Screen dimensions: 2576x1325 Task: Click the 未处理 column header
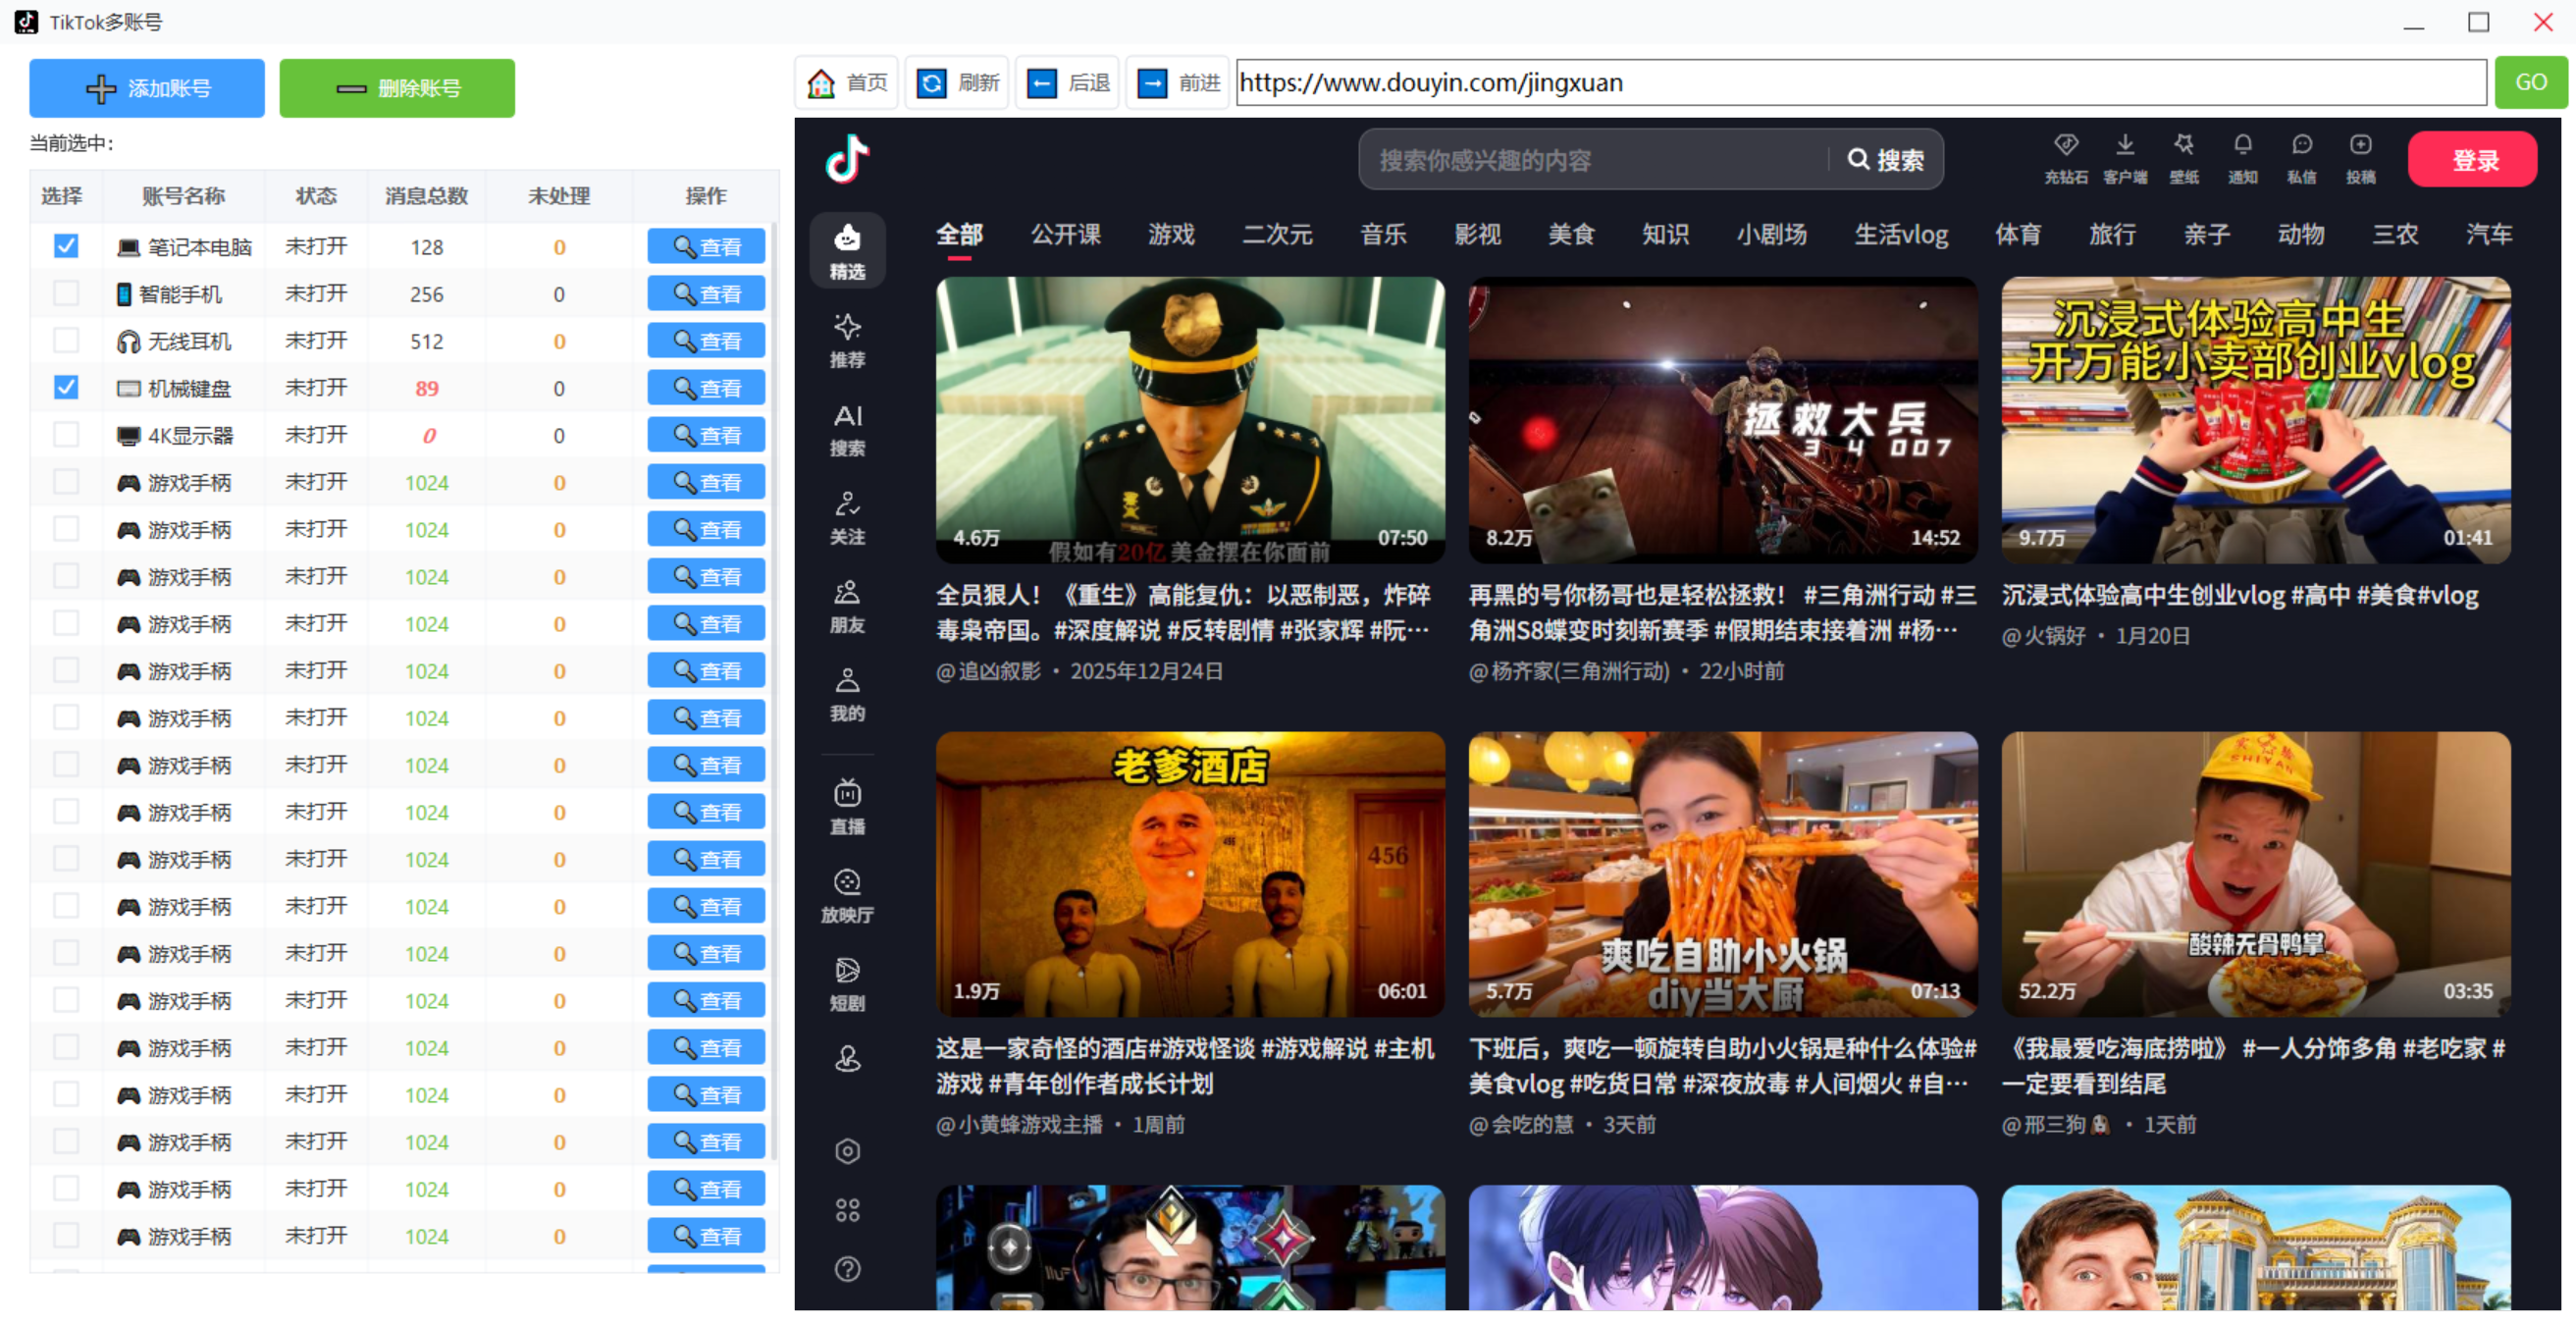(x=559, y=196)
